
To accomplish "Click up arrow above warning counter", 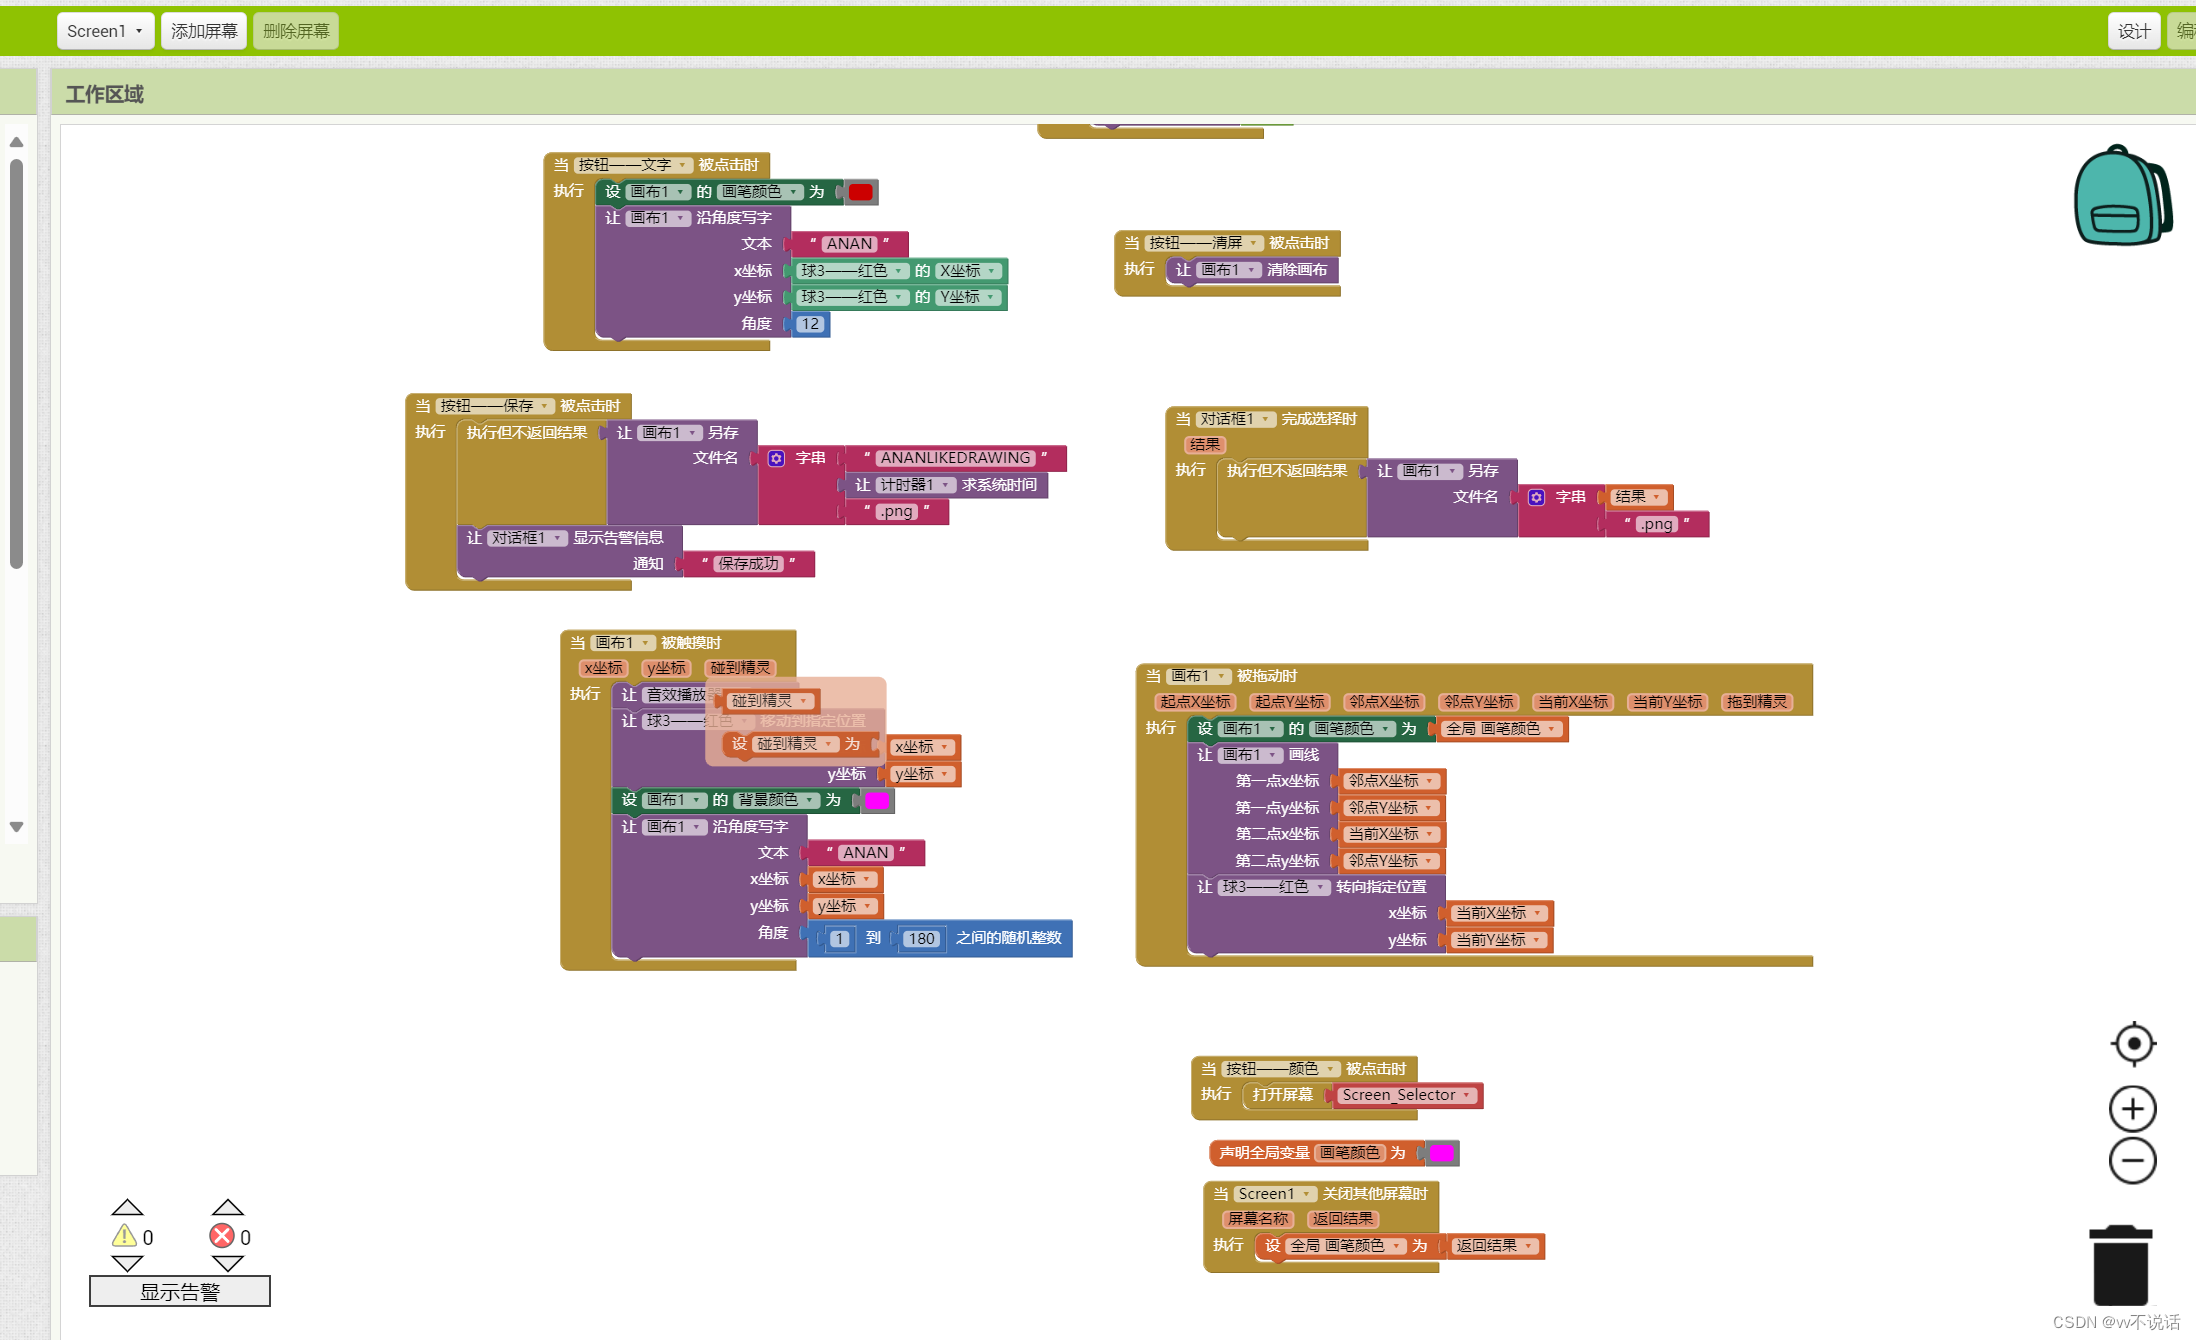I will [x=127, y=1207].
